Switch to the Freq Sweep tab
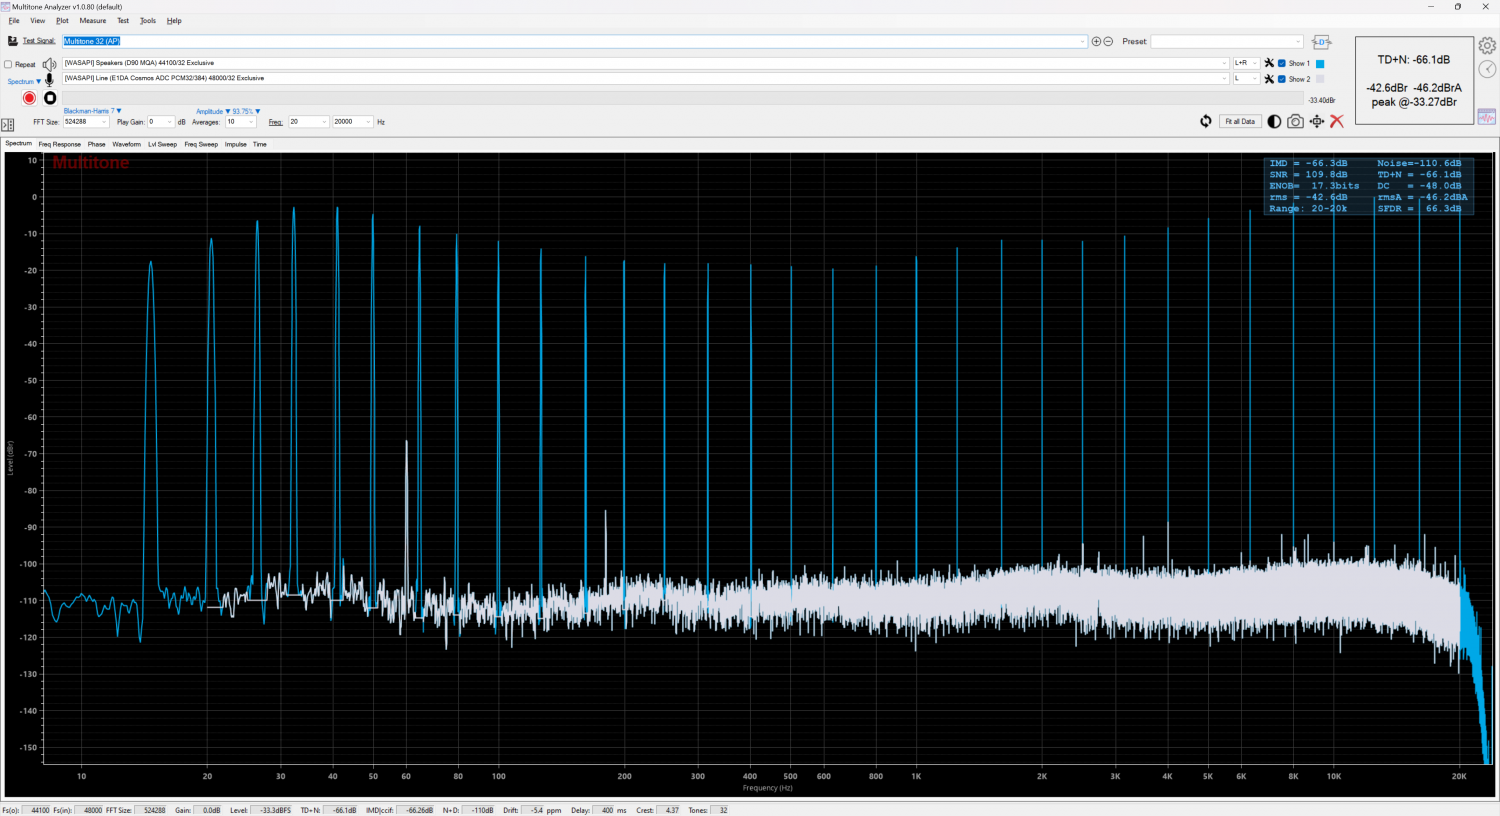Screen dimensions: 1500x816 point(201,144)
